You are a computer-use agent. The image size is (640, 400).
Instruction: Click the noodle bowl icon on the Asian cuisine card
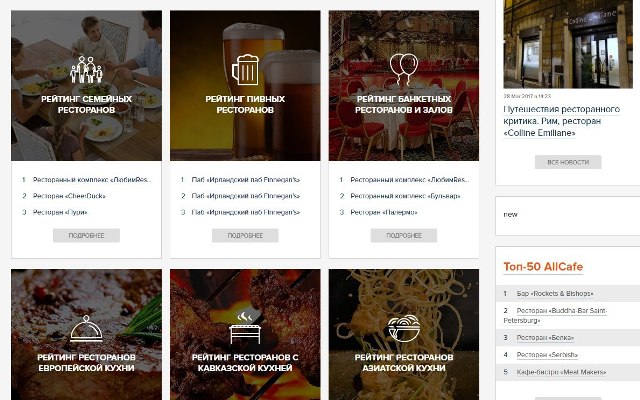[x=404, y=328]
